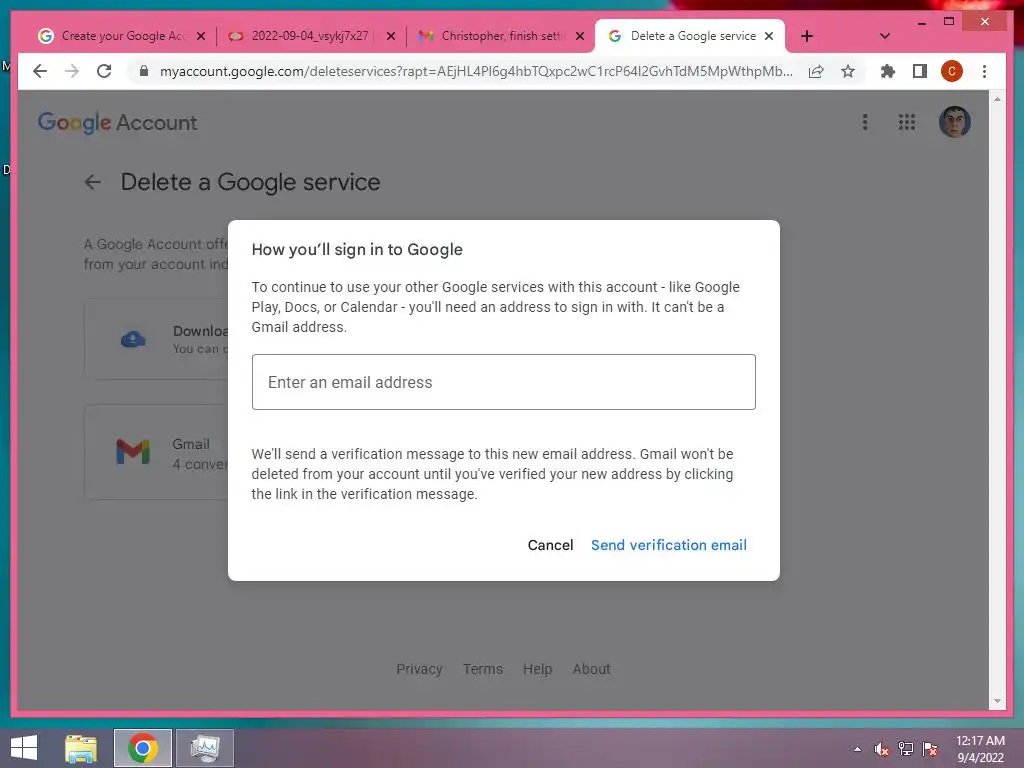Open the Extensions puzzle icon
1024x768 pixels.
coord(888,71)
